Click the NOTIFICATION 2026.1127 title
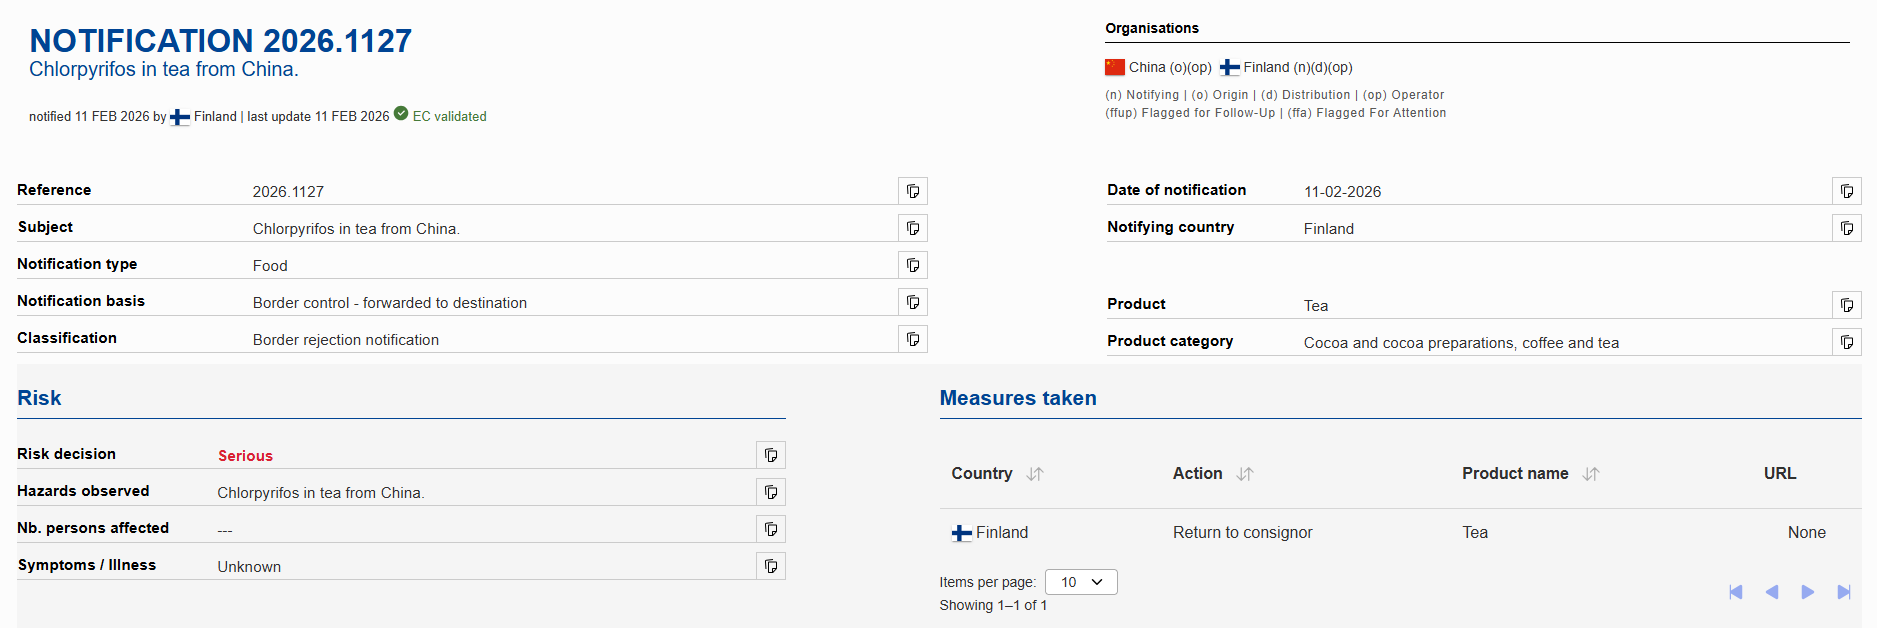The width and height of the screenshot is (1877, 628). pos(220,40)
